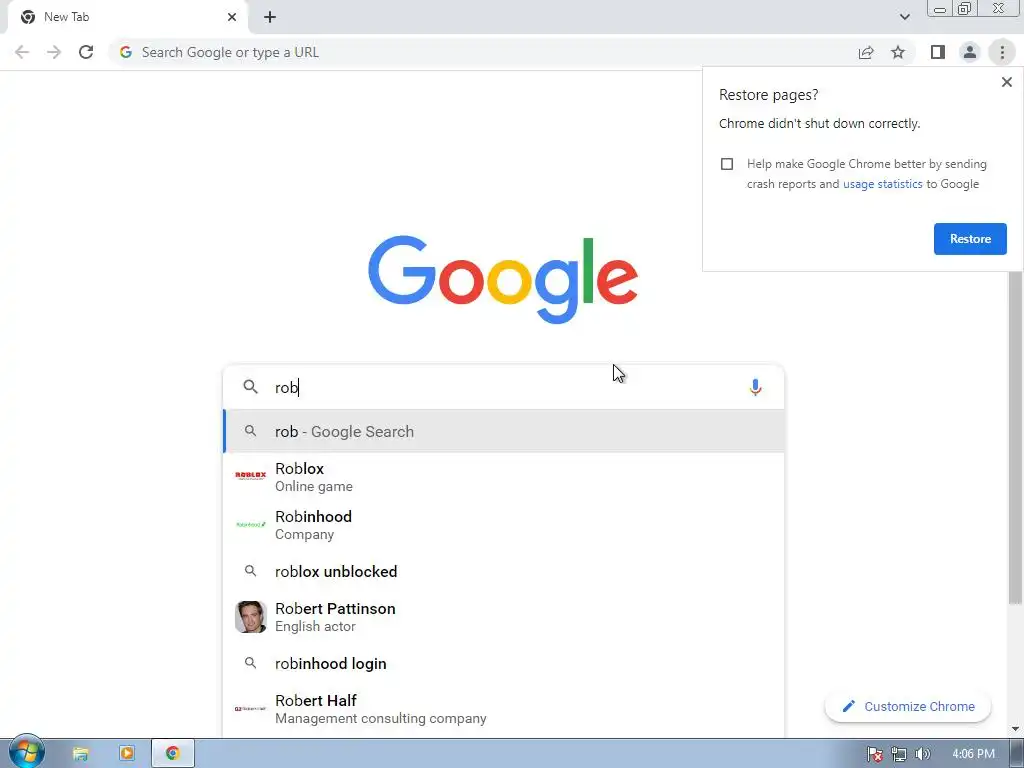Image resolution: width=1024 pixels, height=768 pixels.
Task: Click the blue Restore button
Action: click(970, 239)
